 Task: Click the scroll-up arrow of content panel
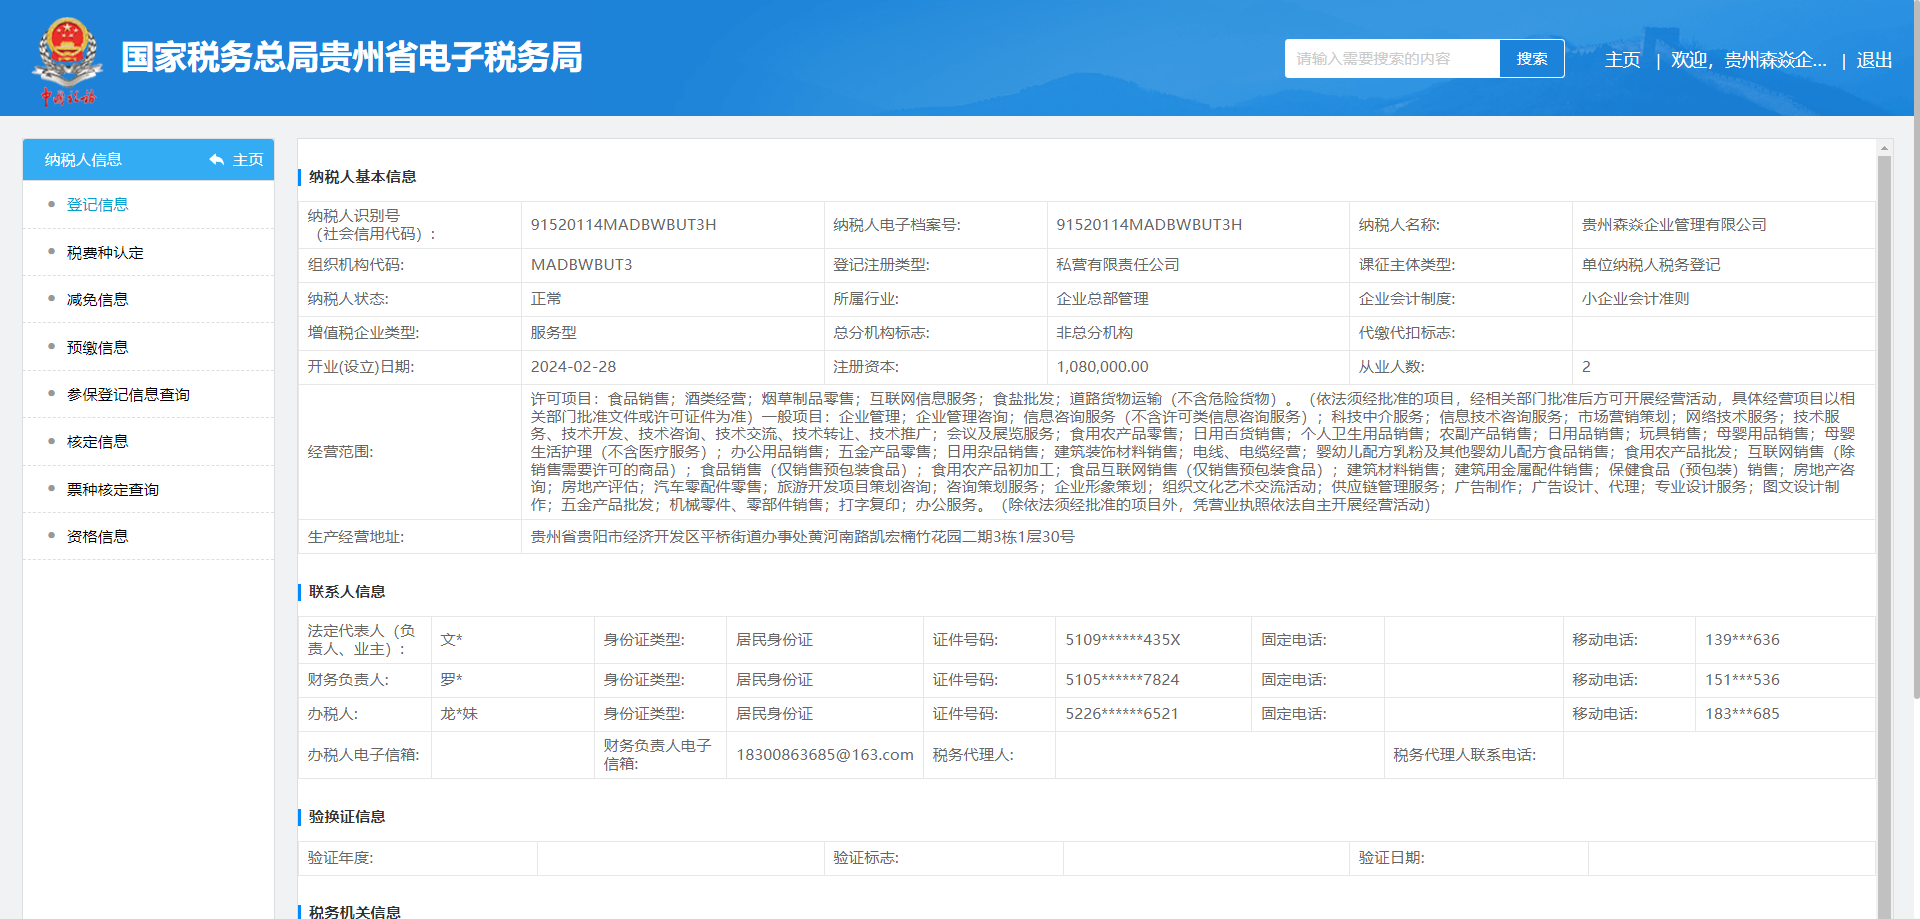pos(1884,148)
